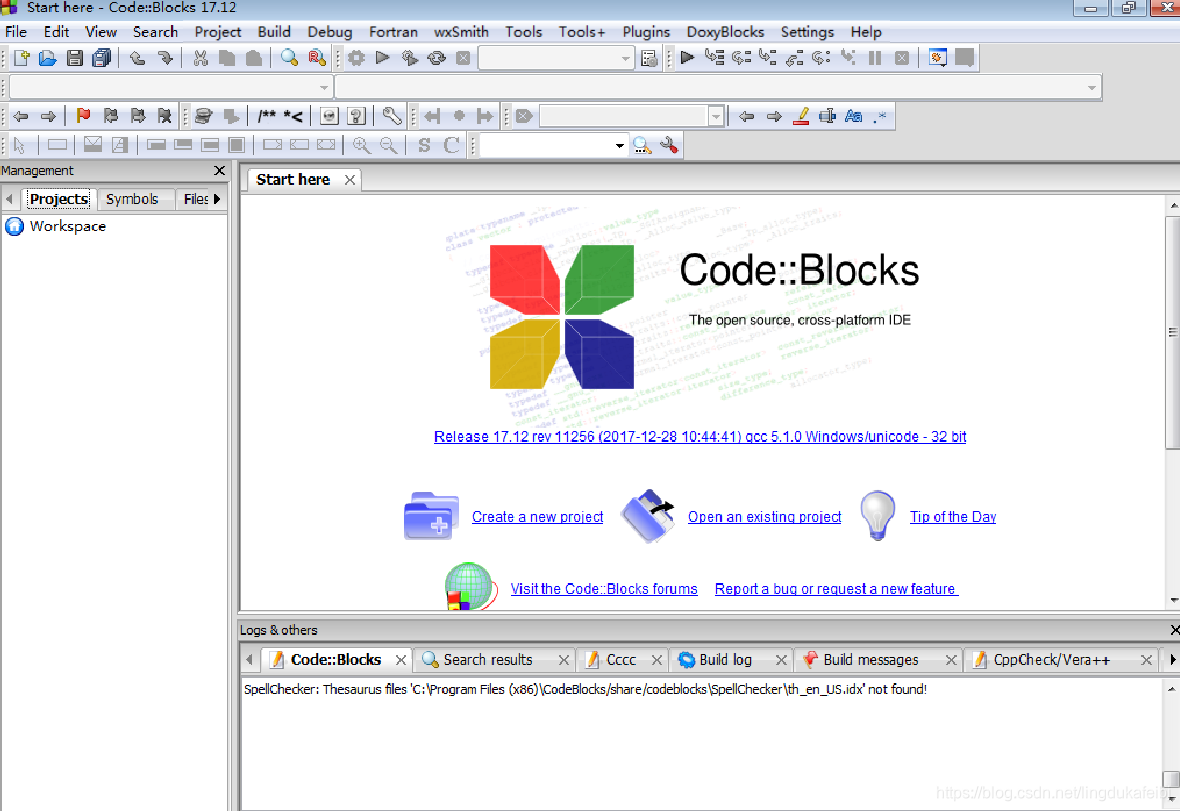Click the DoxyBlocks block comment /** icon

pos(266,116)
